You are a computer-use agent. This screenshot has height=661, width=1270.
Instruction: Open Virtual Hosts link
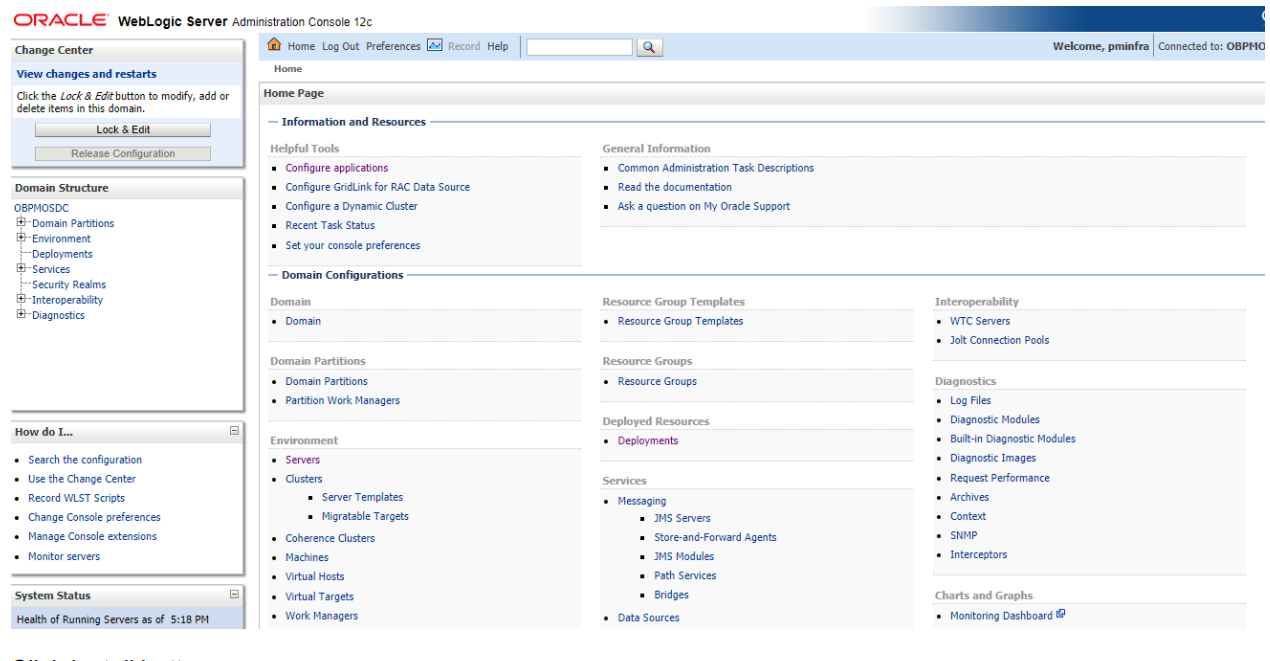click(315, 576)
